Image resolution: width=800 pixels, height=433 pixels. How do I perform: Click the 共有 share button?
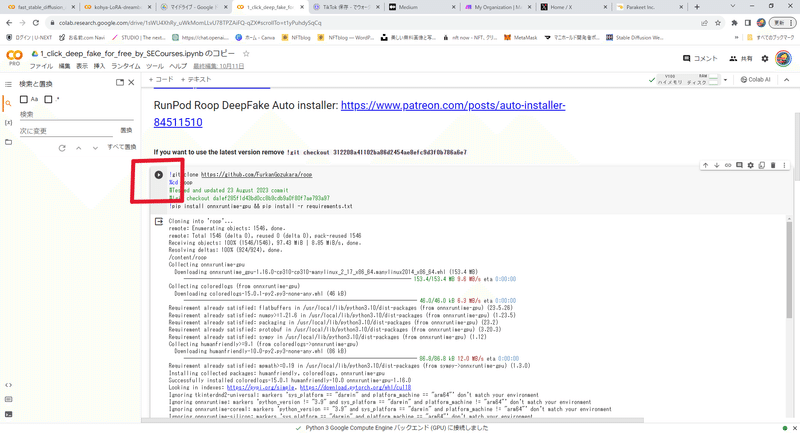click(741, 59)
